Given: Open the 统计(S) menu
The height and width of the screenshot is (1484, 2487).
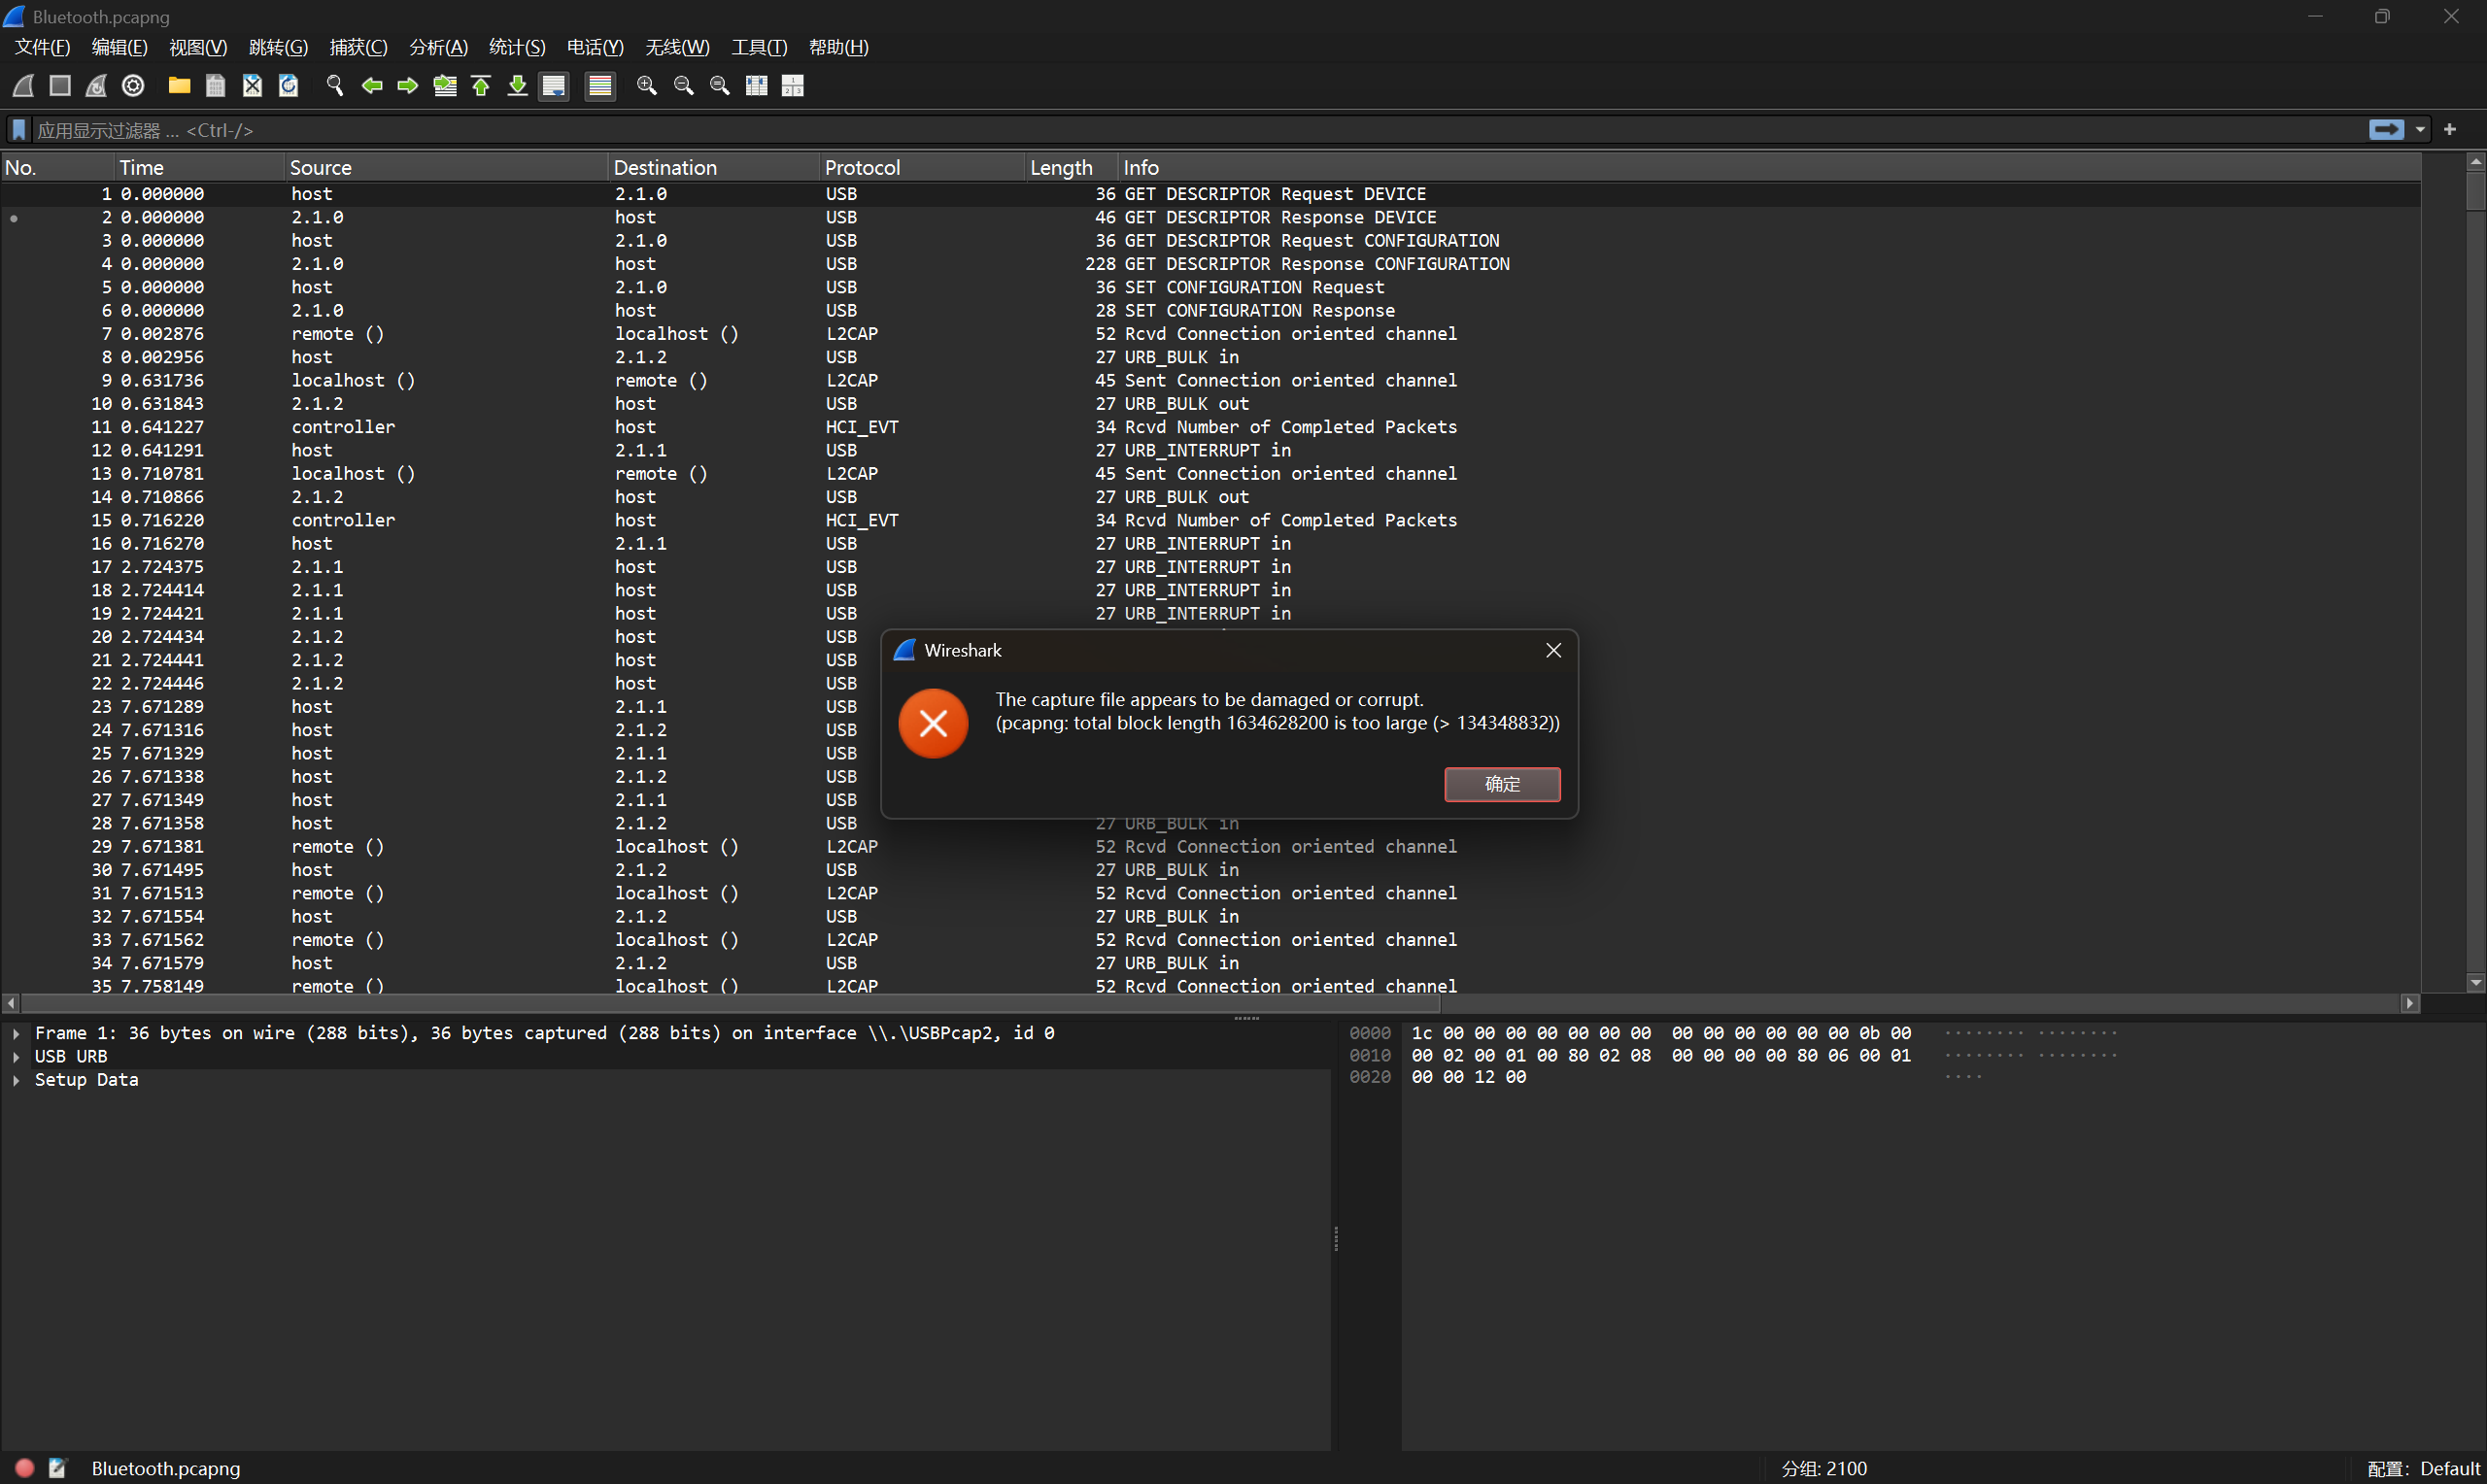Looking at the screenshot, I should click(x=517, y=47).
